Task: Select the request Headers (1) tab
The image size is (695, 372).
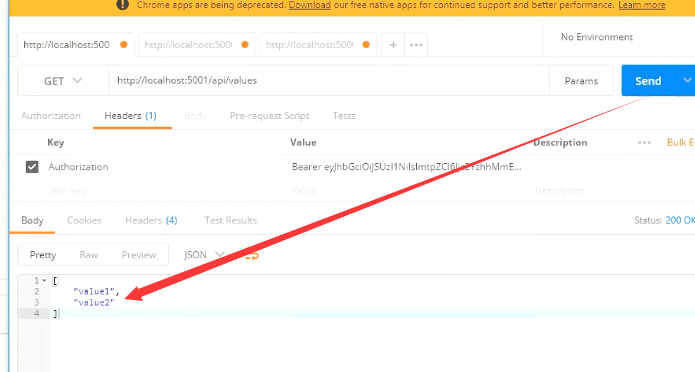Action: coord(130,116)
